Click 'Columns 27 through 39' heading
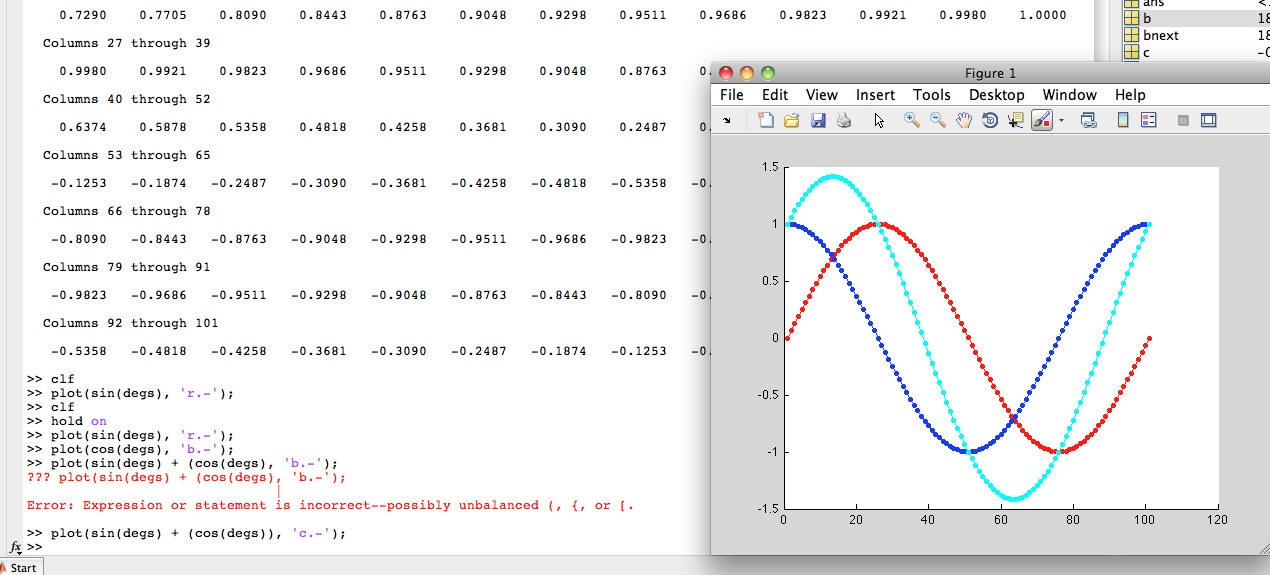 pos(127,43)
